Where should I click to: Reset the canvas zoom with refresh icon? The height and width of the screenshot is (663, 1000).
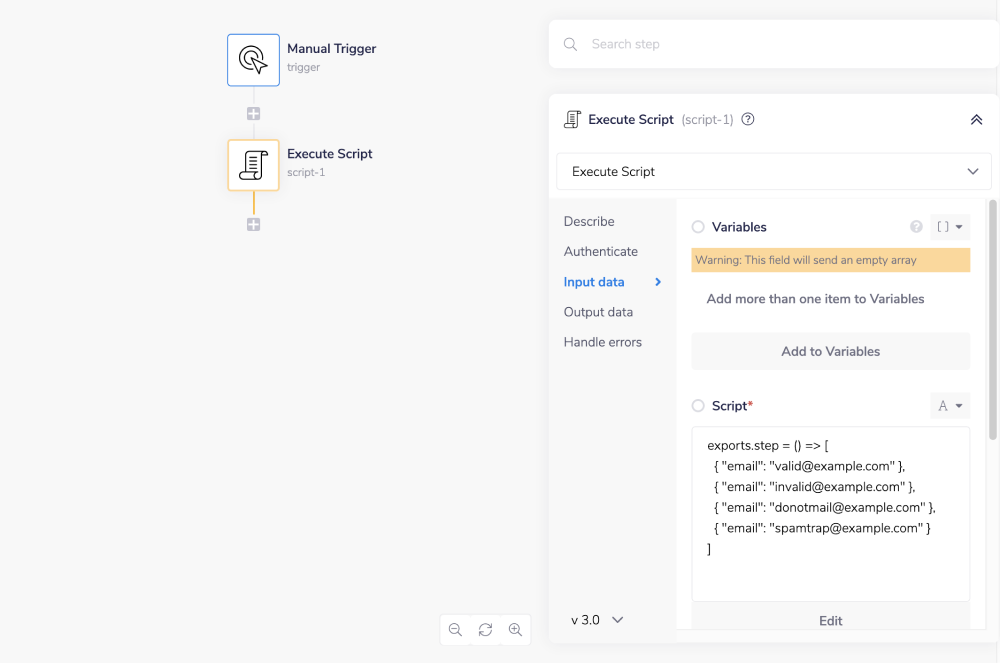[485, 630]
